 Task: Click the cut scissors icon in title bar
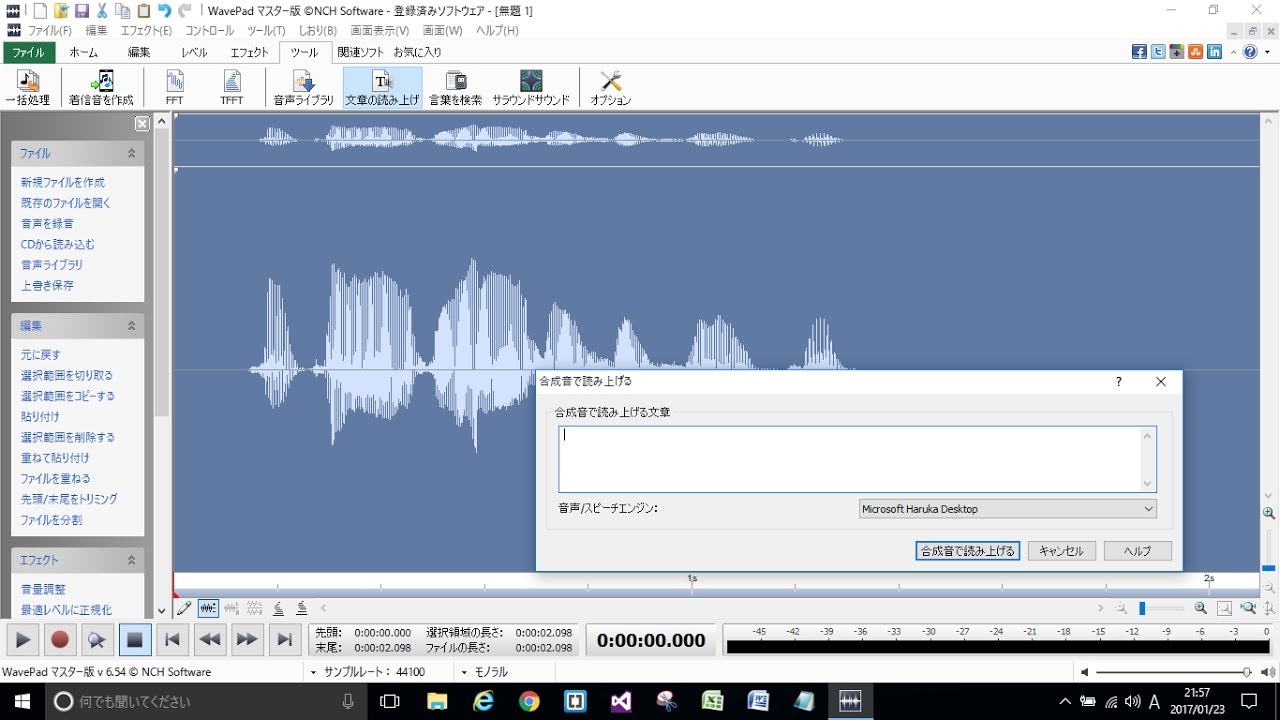103,10
